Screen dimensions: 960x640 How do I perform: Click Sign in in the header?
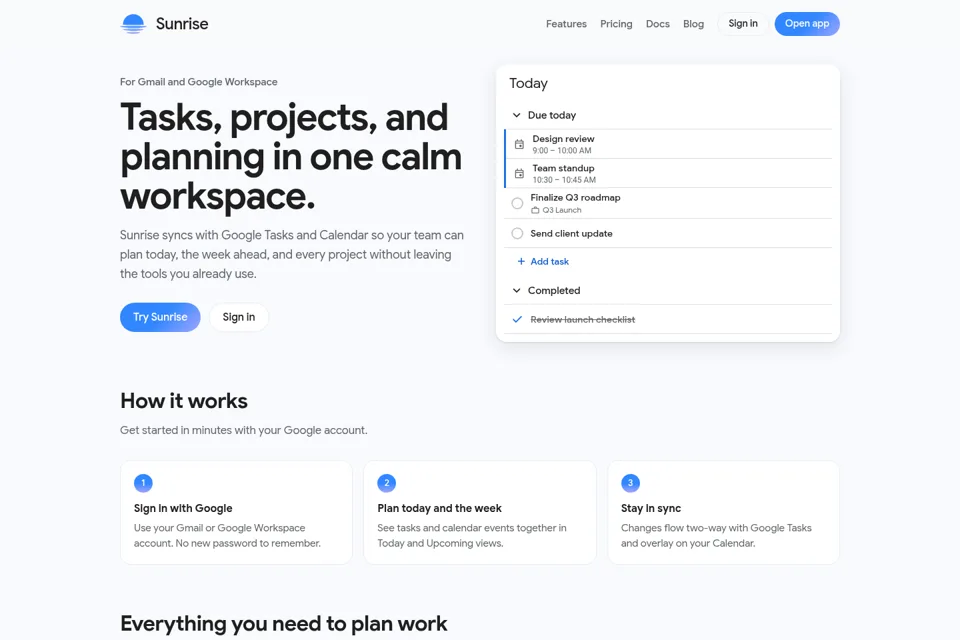[743, 24]
